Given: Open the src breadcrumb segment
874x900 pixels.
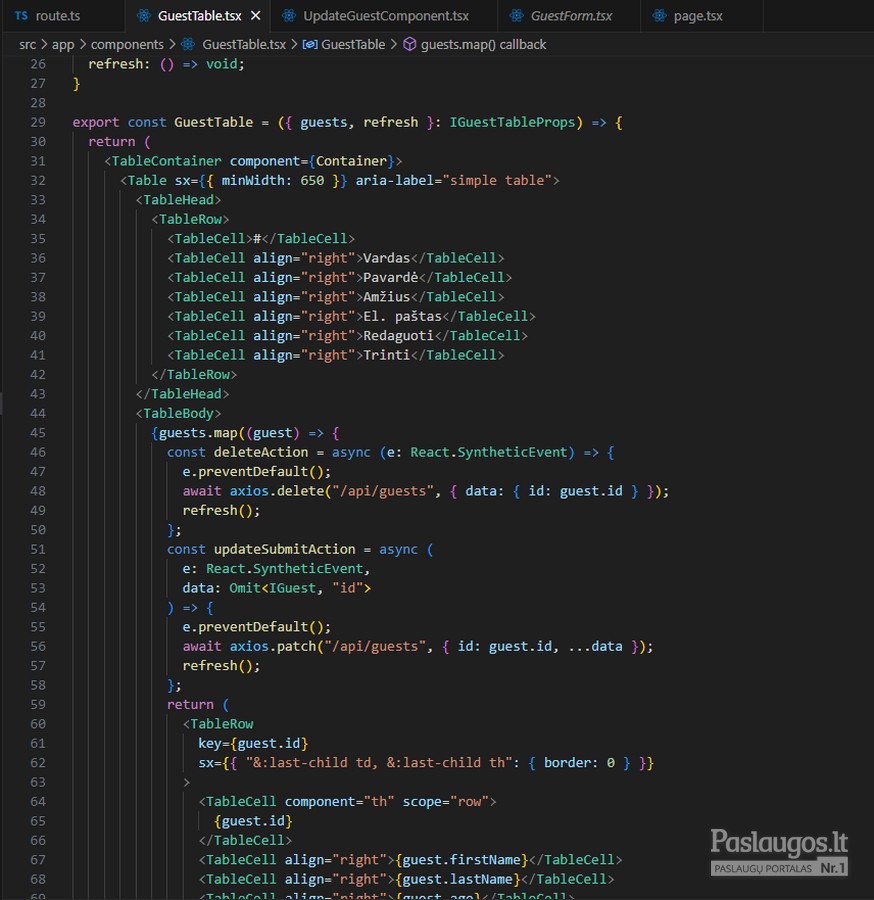Looking at the screenshot, I should point(28,44).
